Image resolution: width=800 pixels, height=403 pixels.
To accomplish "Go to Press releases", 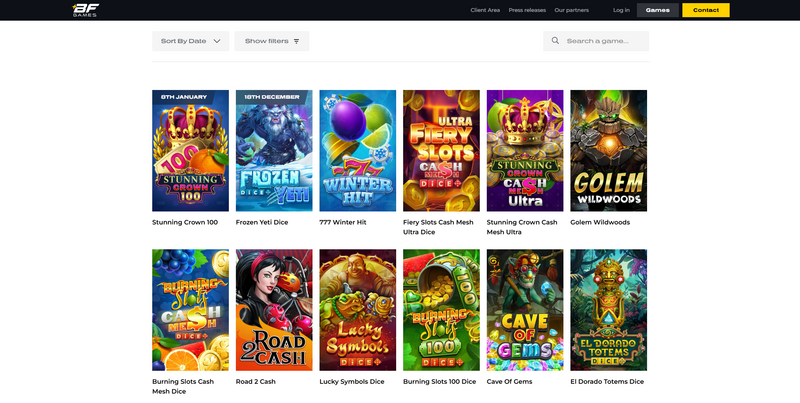I will [x=527, y=10].
